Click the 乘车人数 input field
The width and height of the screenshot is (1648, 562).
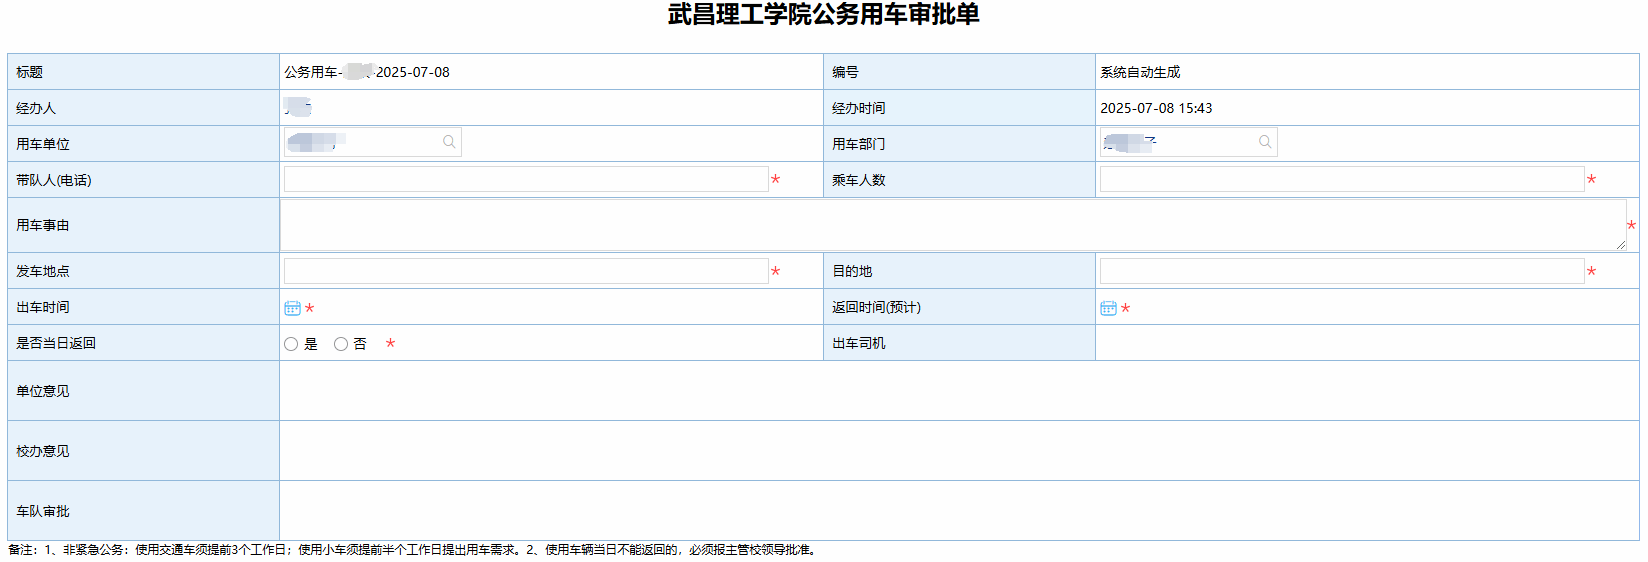(1341, 179)
